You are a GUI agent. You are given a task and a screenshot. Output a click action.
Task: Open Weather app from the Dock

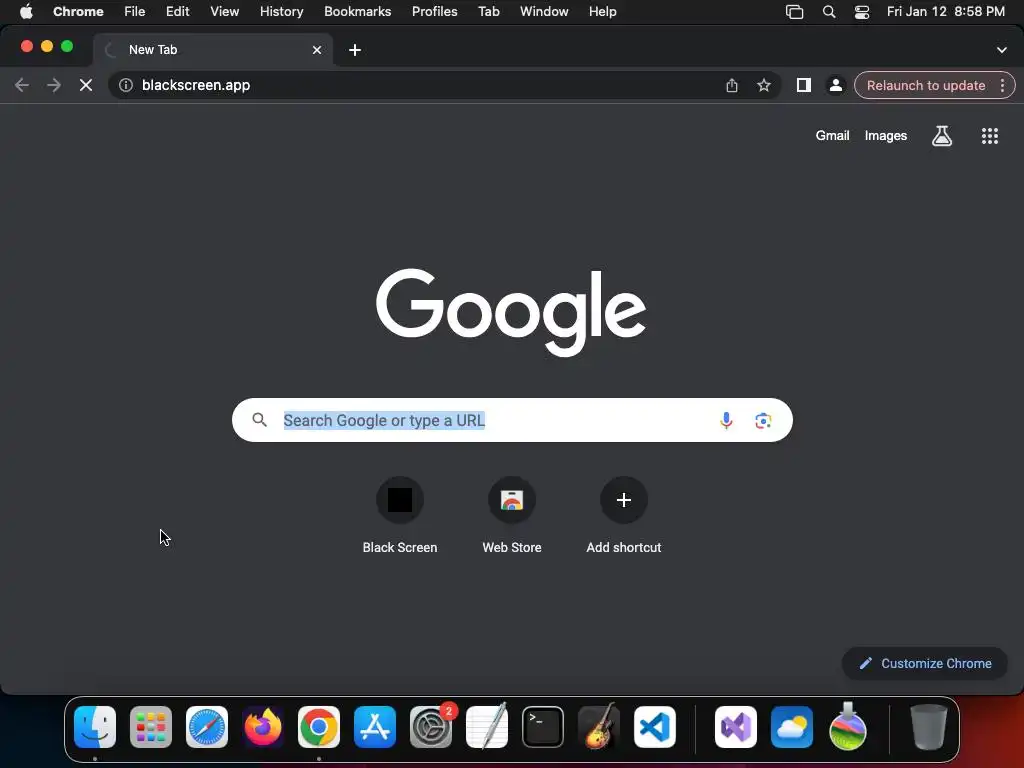792,726
